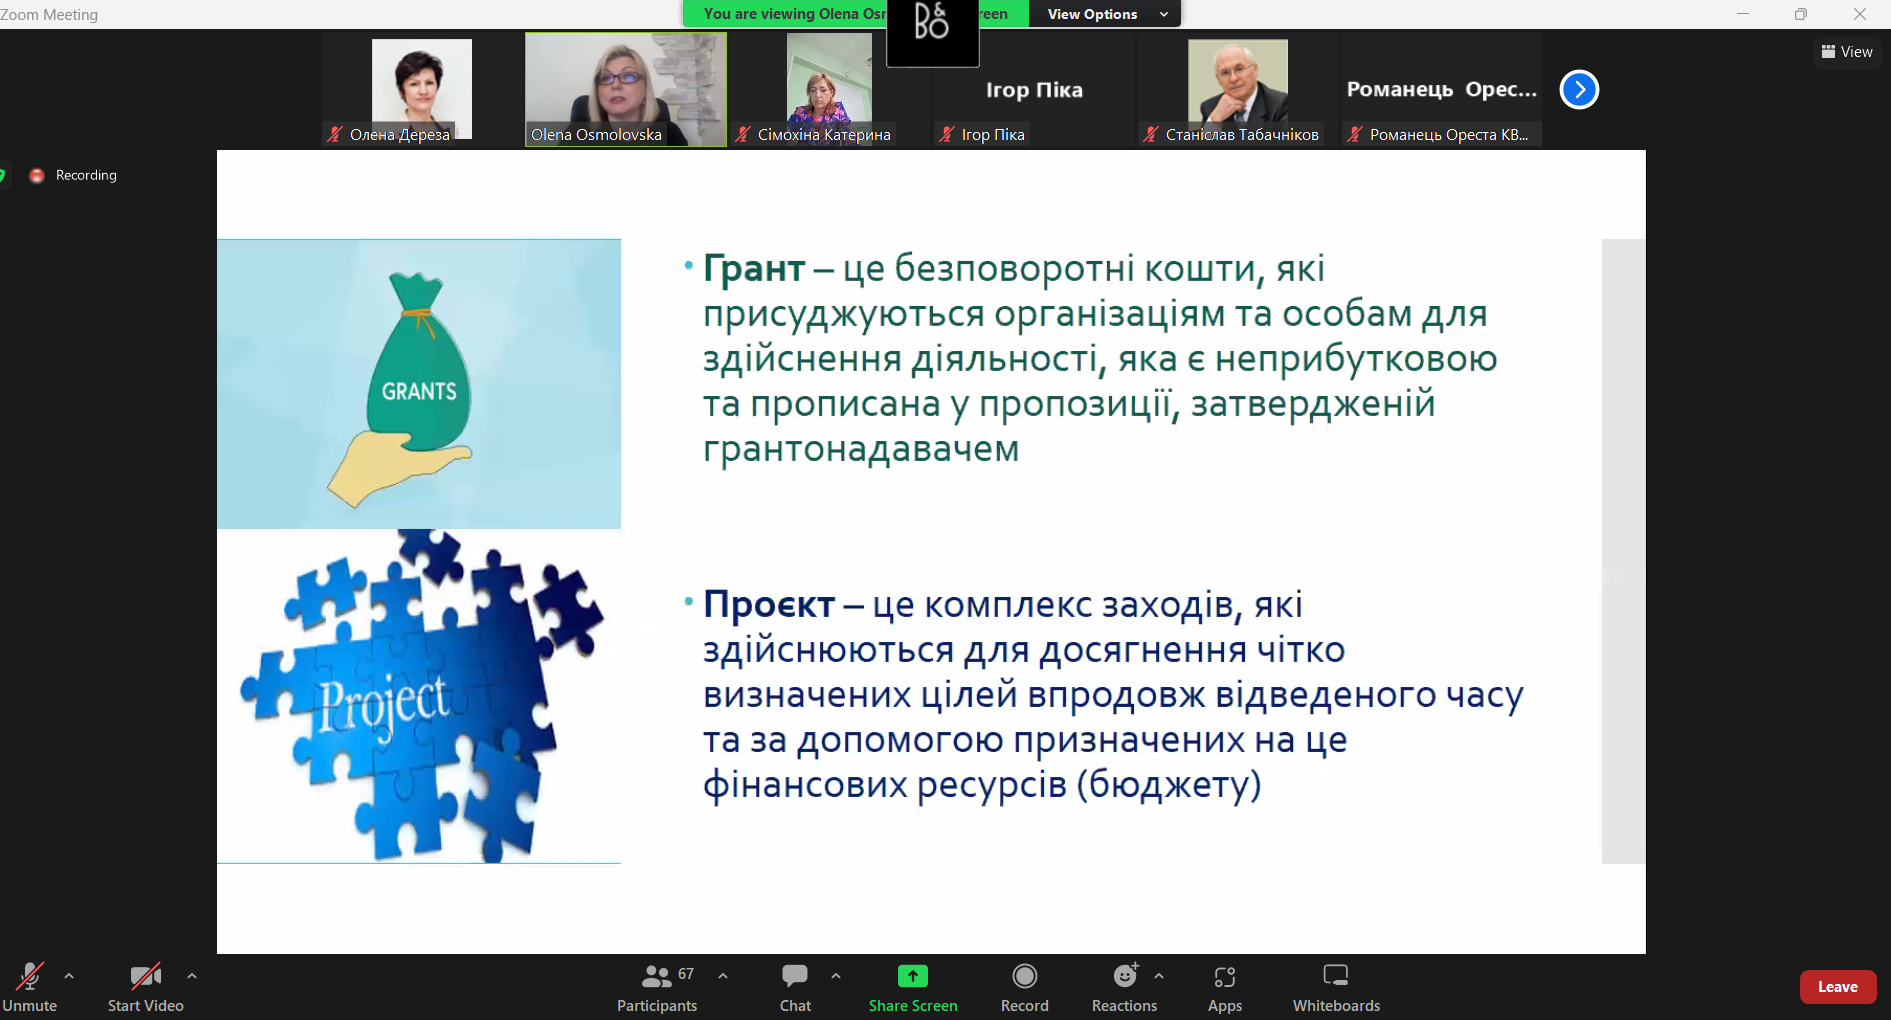Open the View Options dropdown
Viewport: 1891px width, 1020px height.
pyautogui.click(x=1106, y=14)
